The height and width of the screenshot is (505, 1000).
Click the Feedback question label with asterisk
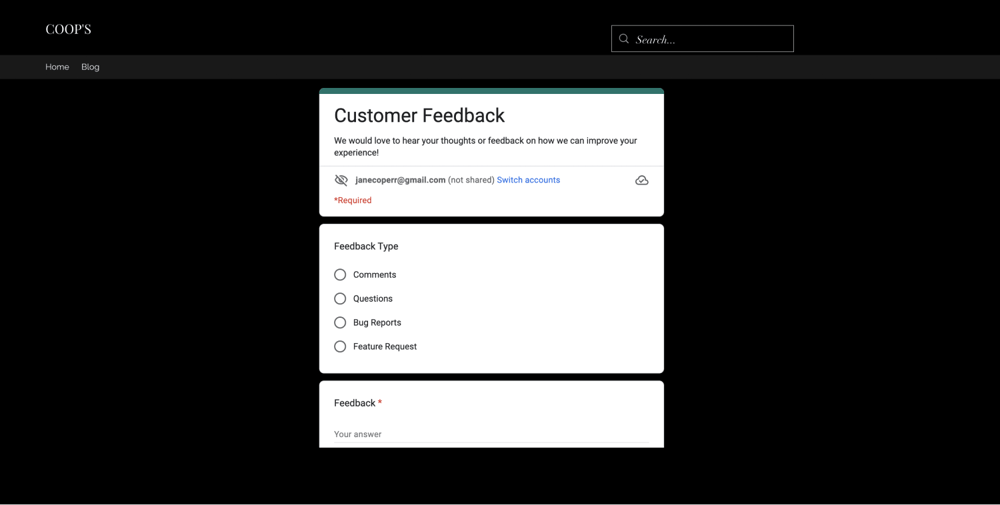[357, 403]
